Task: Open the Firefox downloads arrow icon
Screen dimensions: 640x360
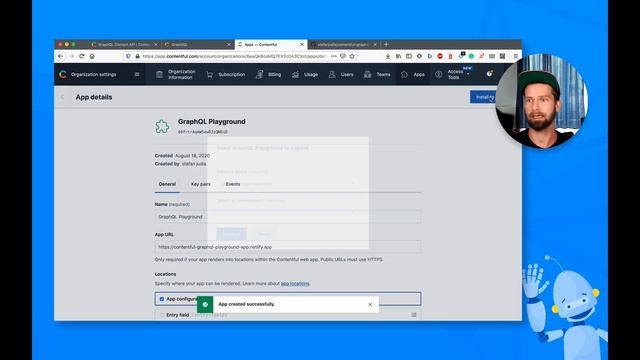Action: (388, 56)
